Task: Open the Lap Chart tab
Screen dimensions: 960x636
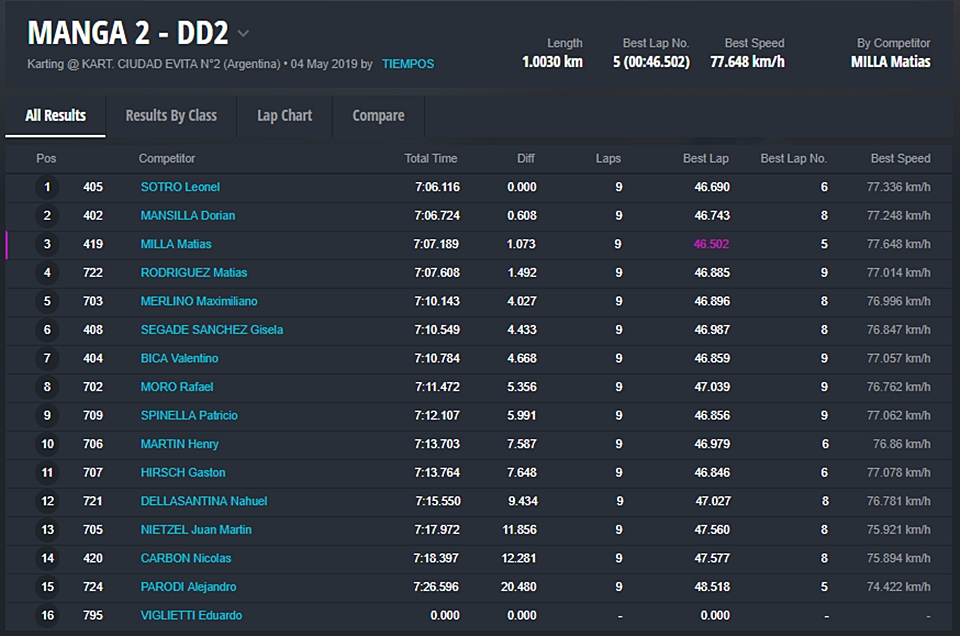Action: point(284,116)
